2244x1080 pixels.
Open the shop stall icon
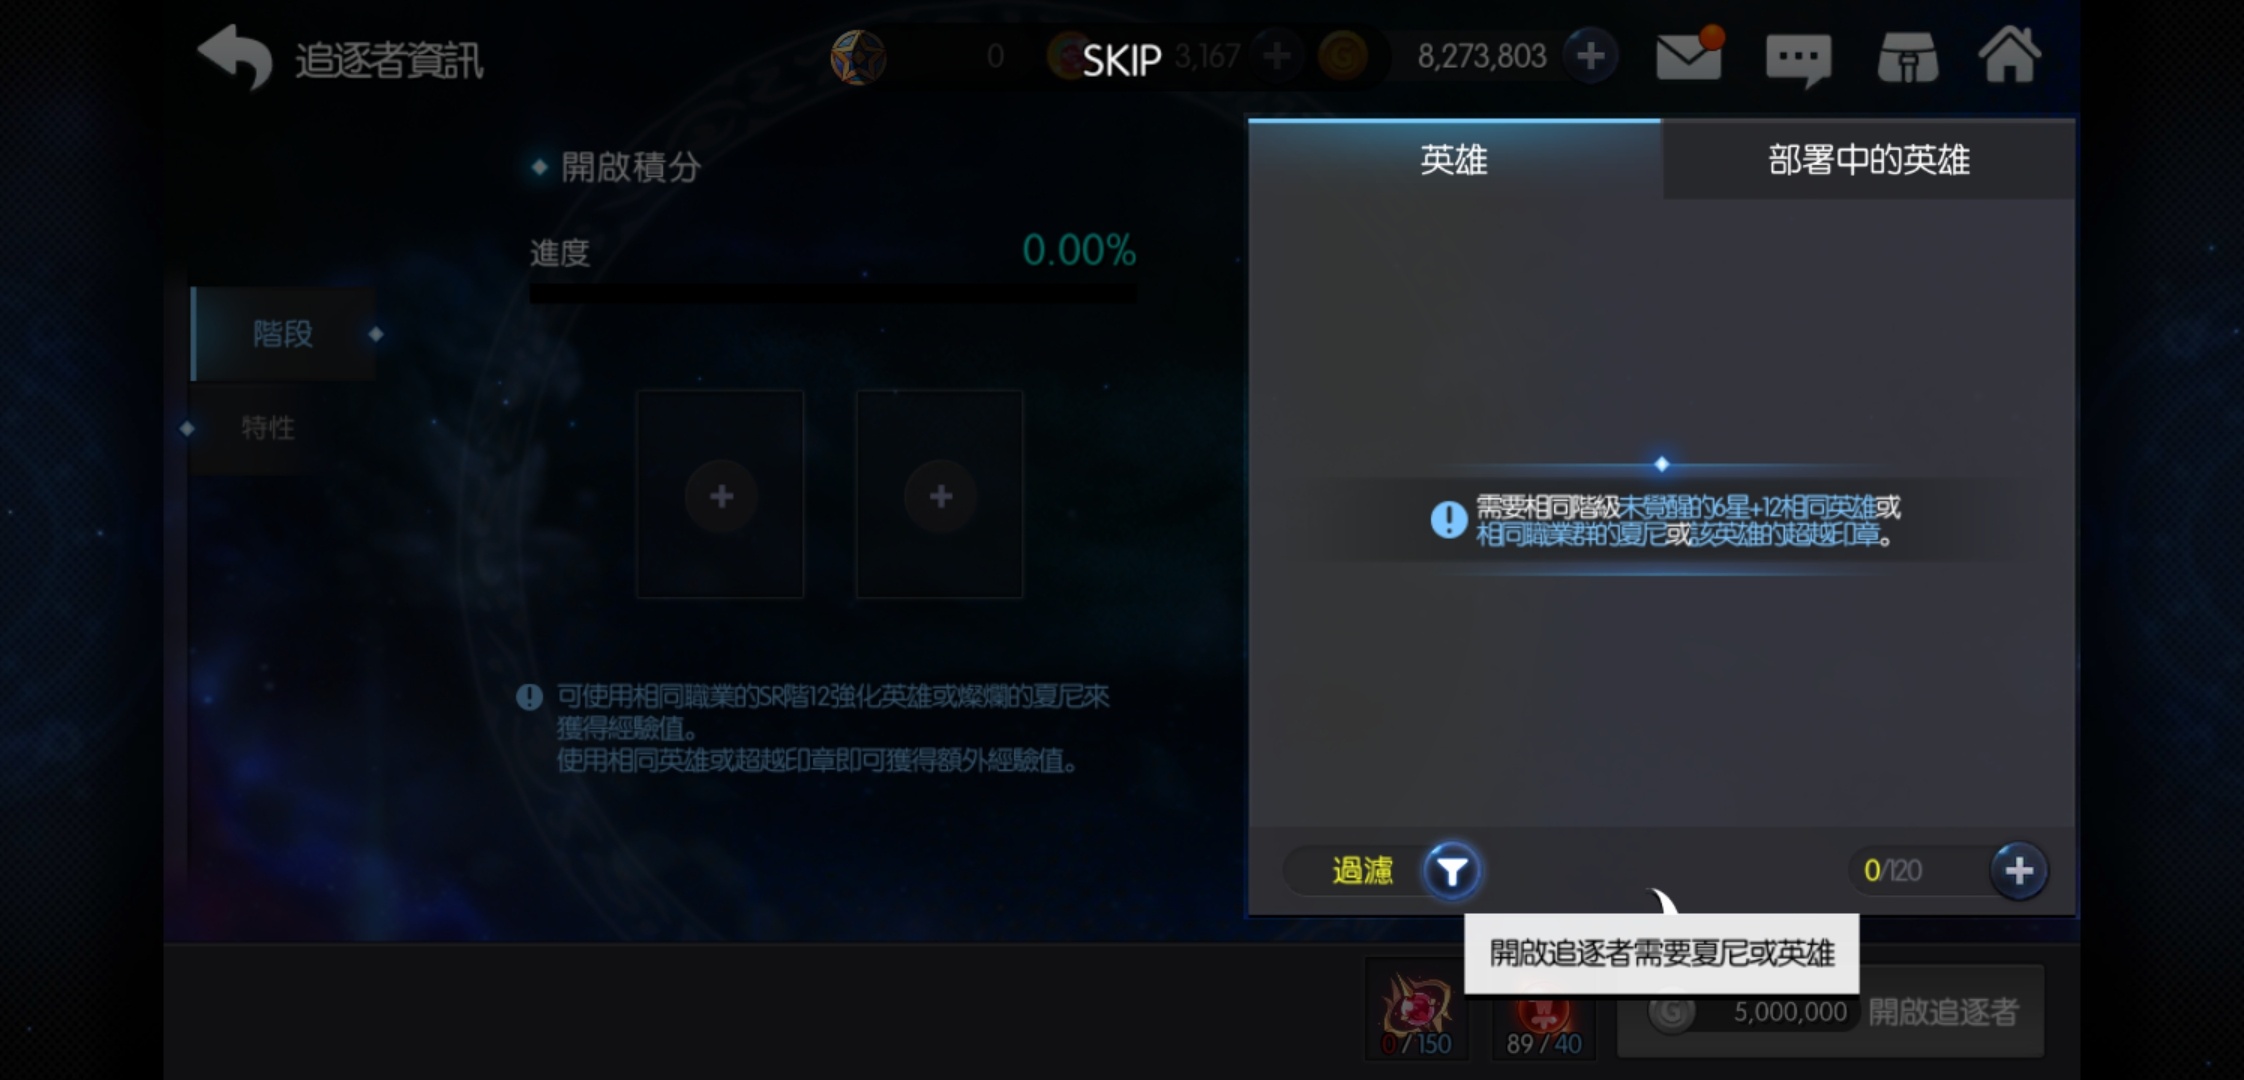click(1907, 58)
